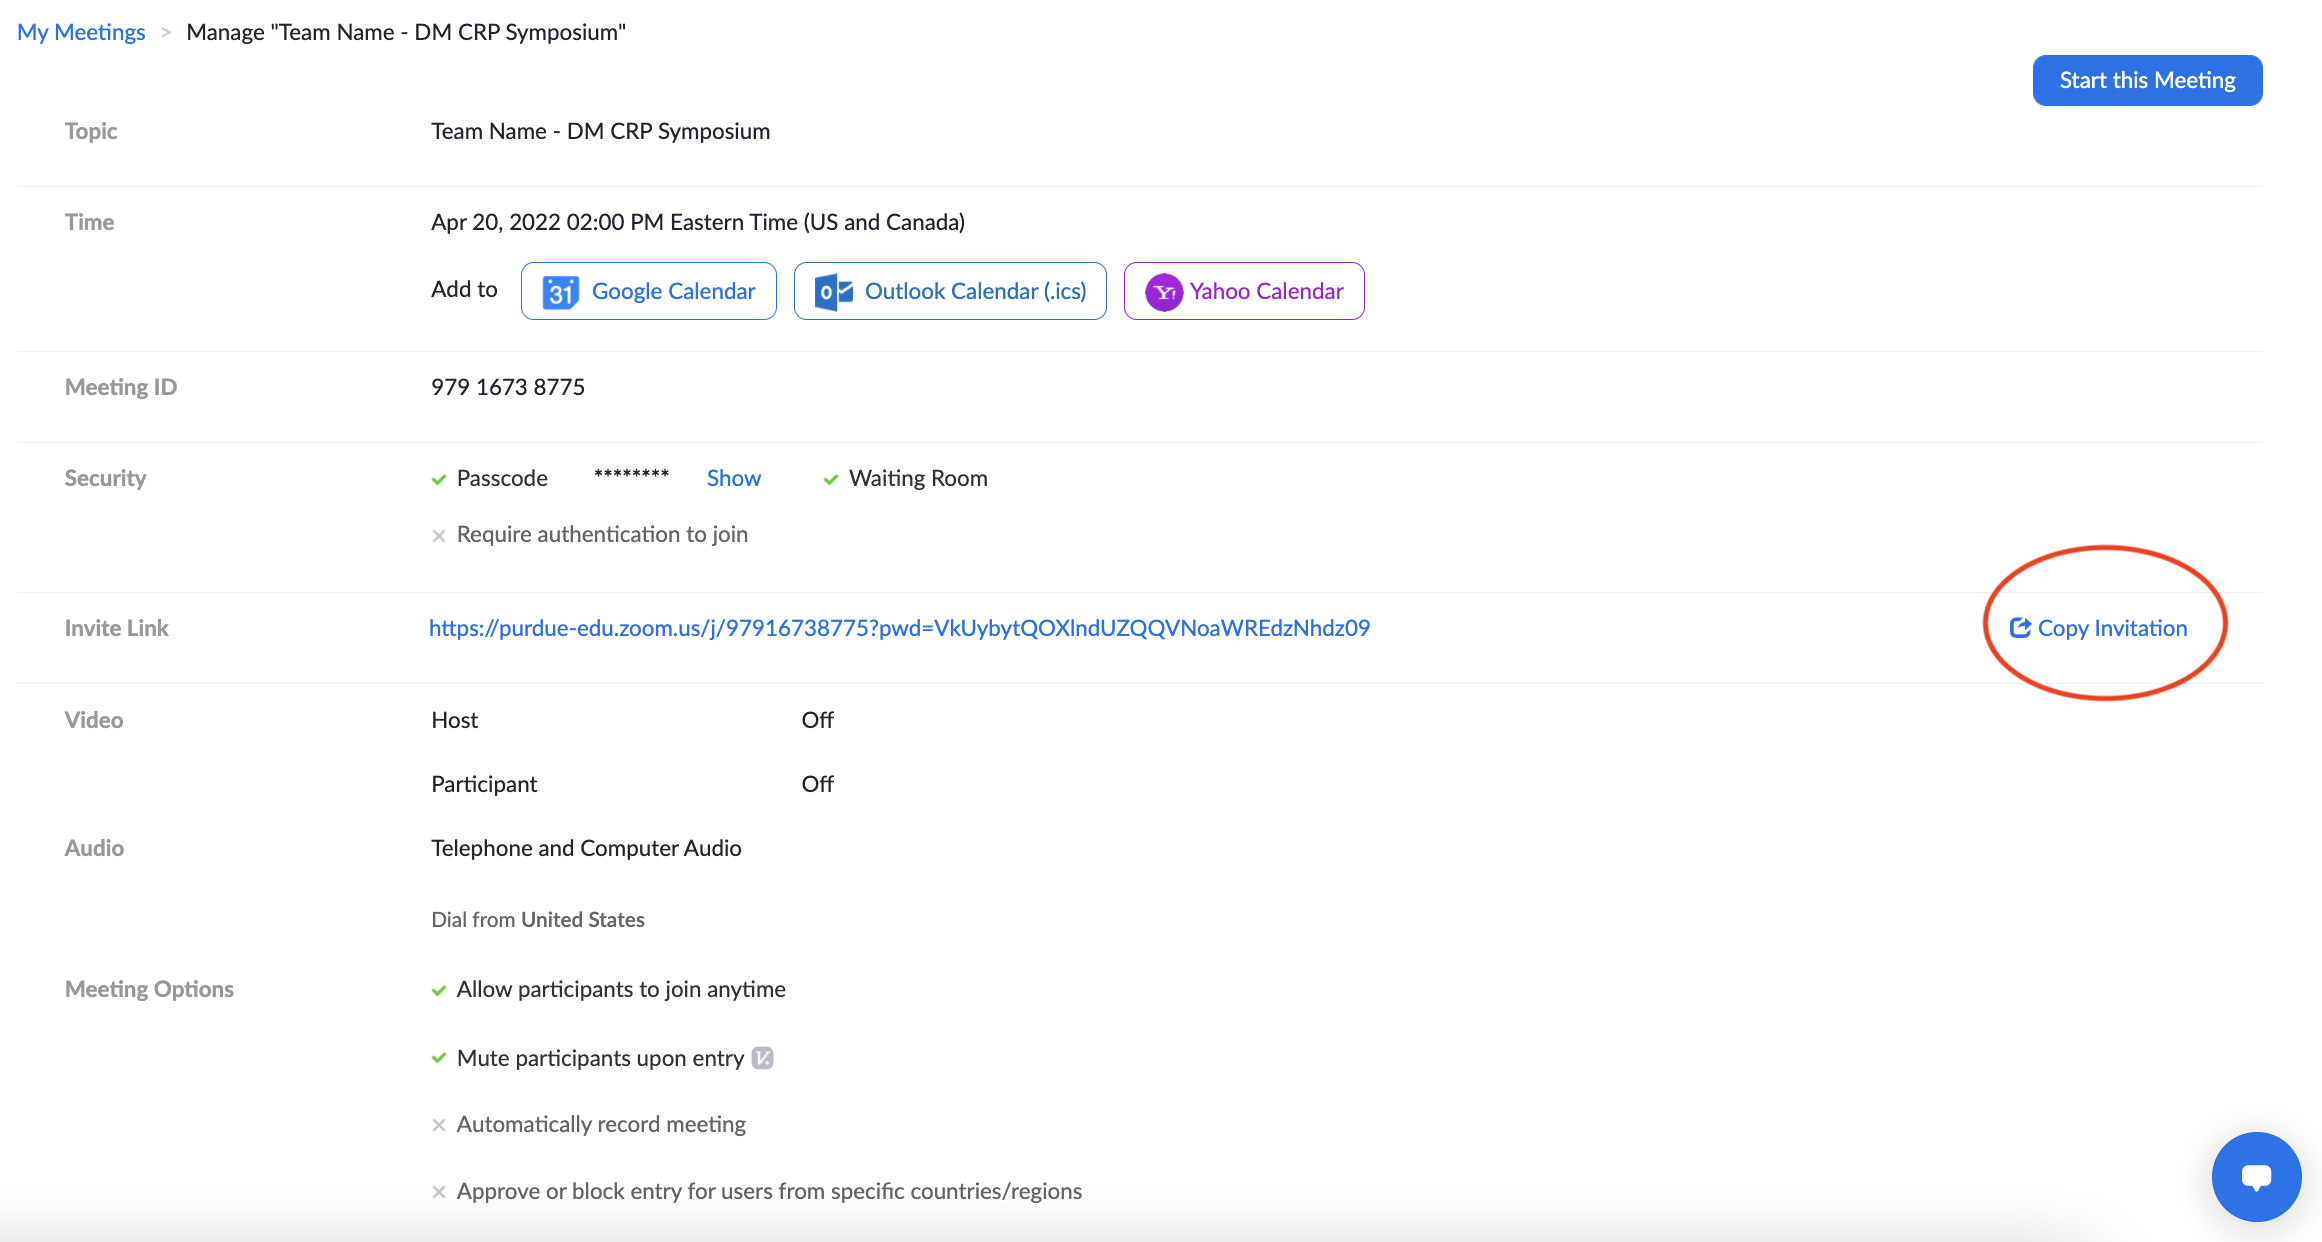Click the Host label under Video
Image resolution: width=2322 pixels, height=1242 pixels.
click(x=454, y=720)
